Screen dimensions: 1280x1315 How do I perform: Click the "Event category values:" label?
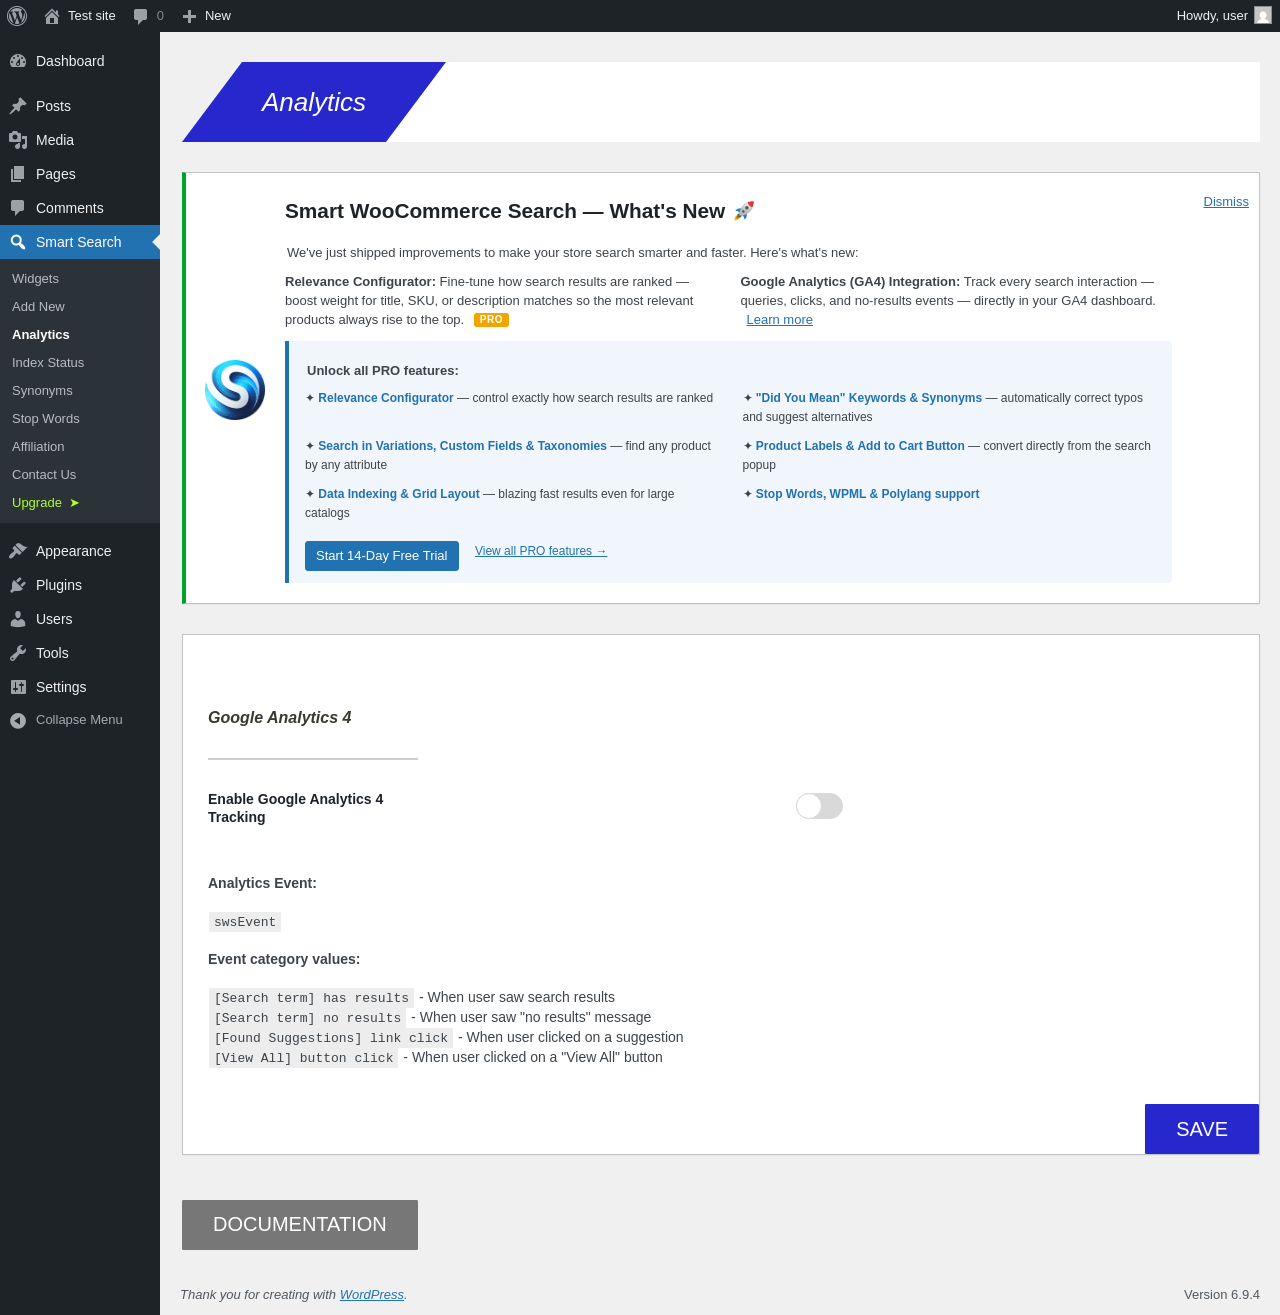[x=284, y=959]
